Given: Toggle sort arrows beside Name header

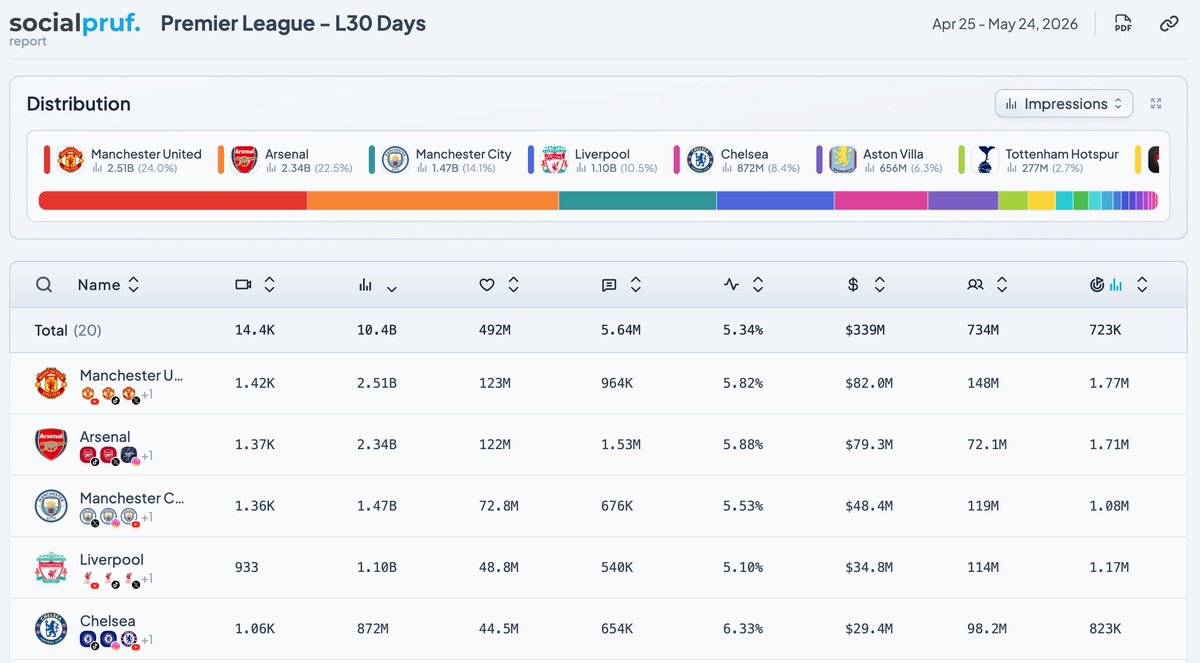Looking at the screenshot, I should pos(134,285).
